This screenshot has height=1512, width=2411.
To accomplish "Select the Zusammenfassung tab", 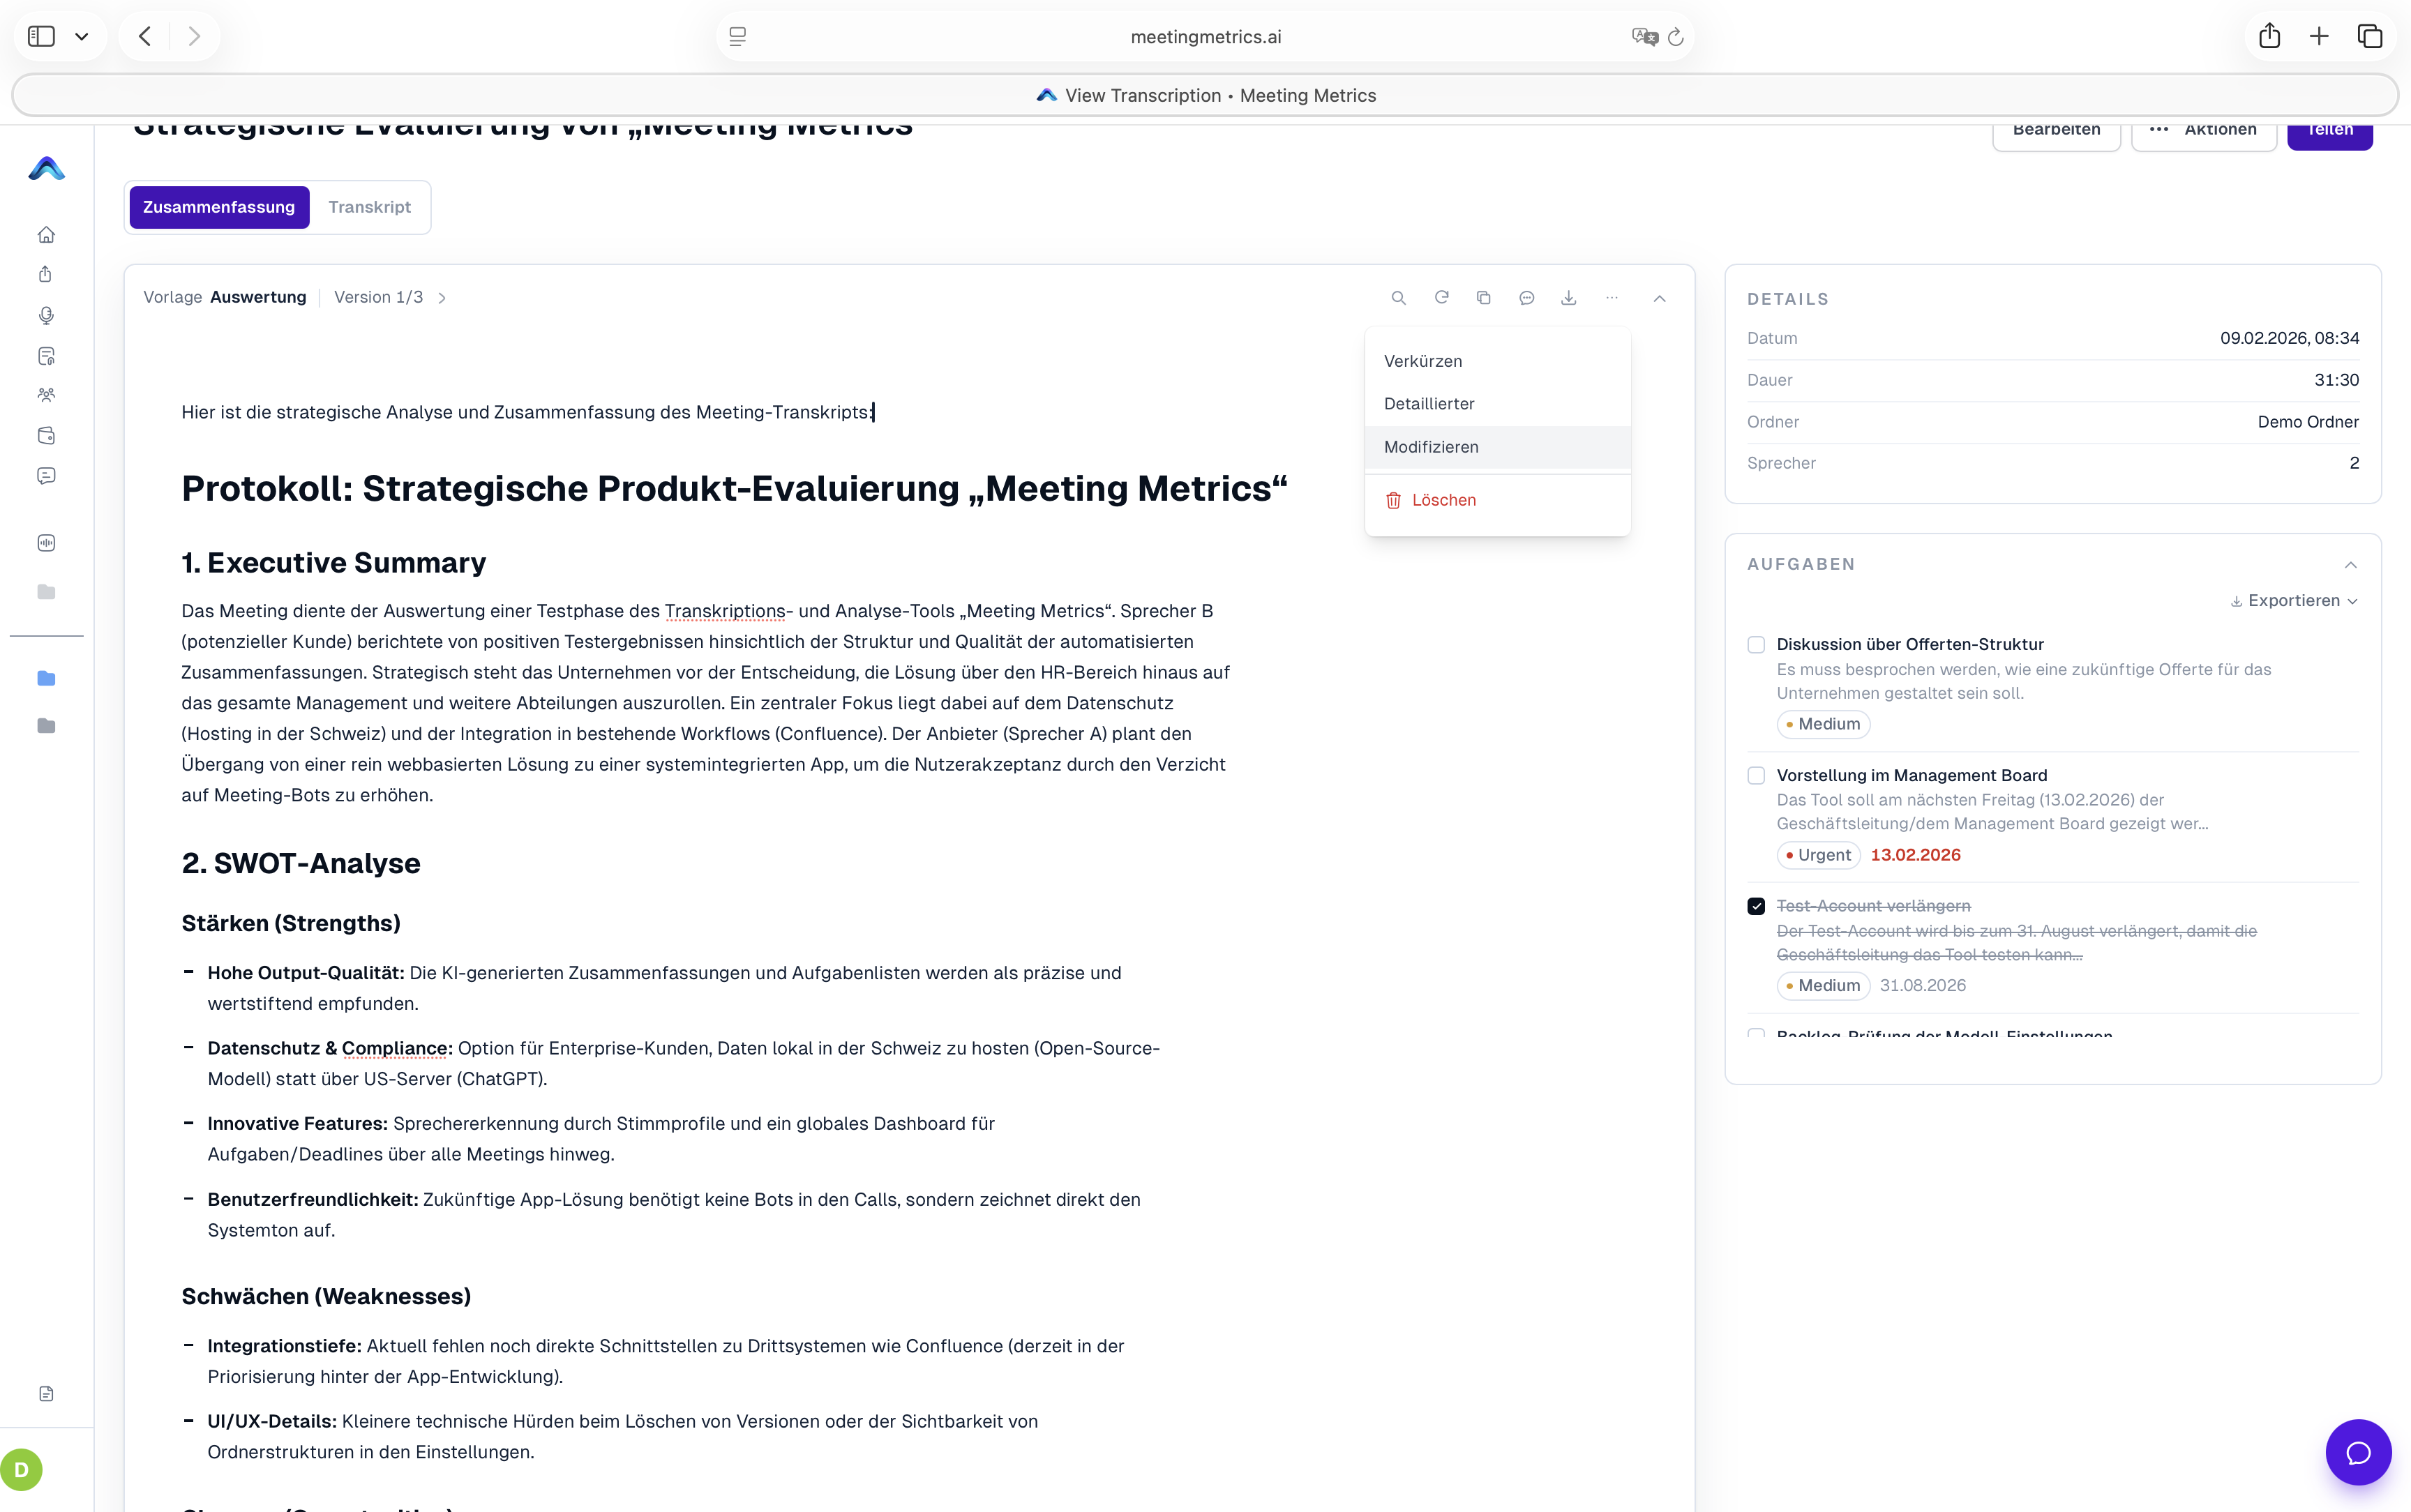I will click(x=219, y=207).
